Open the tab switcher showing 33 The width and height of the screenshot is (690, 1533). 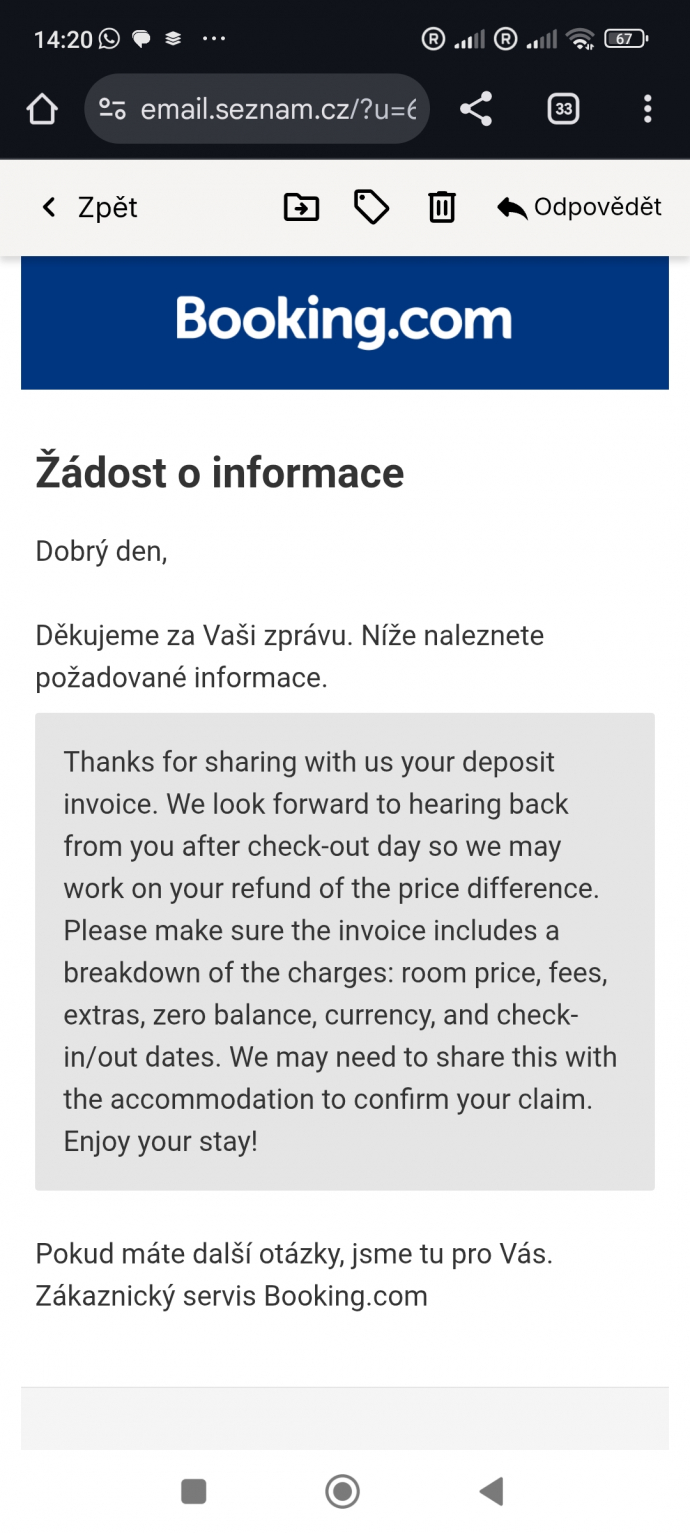[563, 109]
